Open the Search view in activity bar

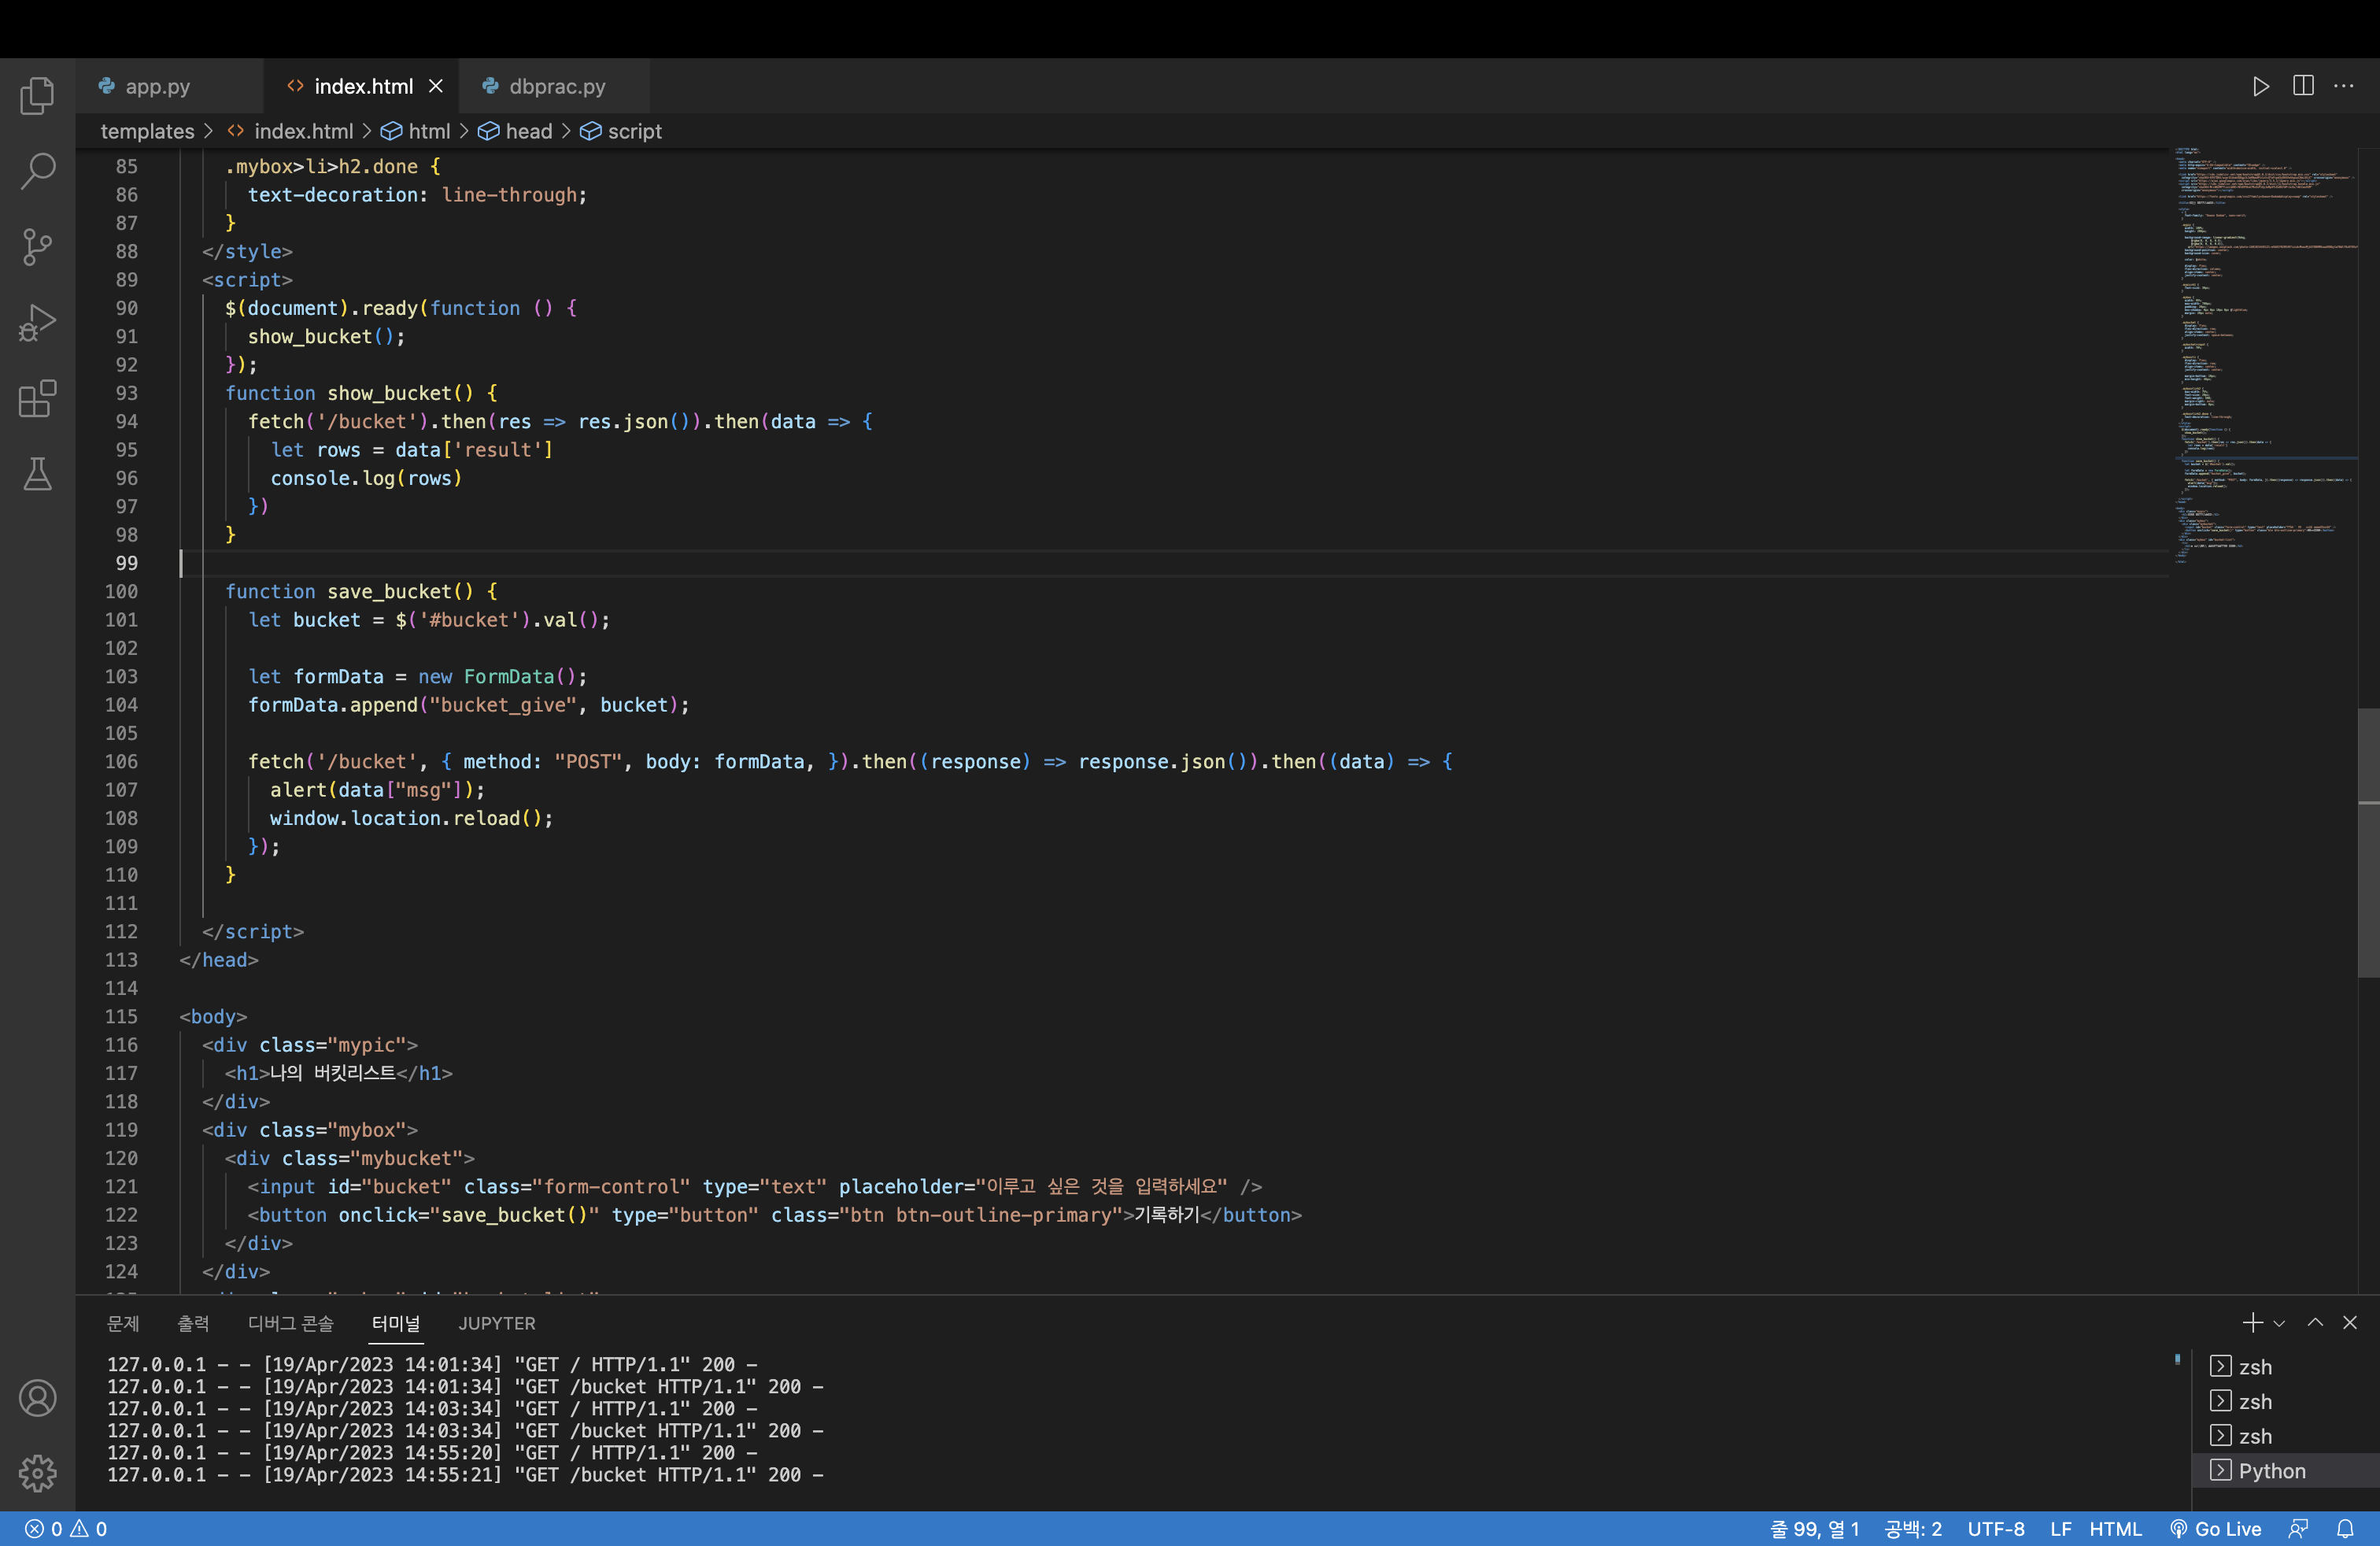pyautogui.click(x=38, y=171)
